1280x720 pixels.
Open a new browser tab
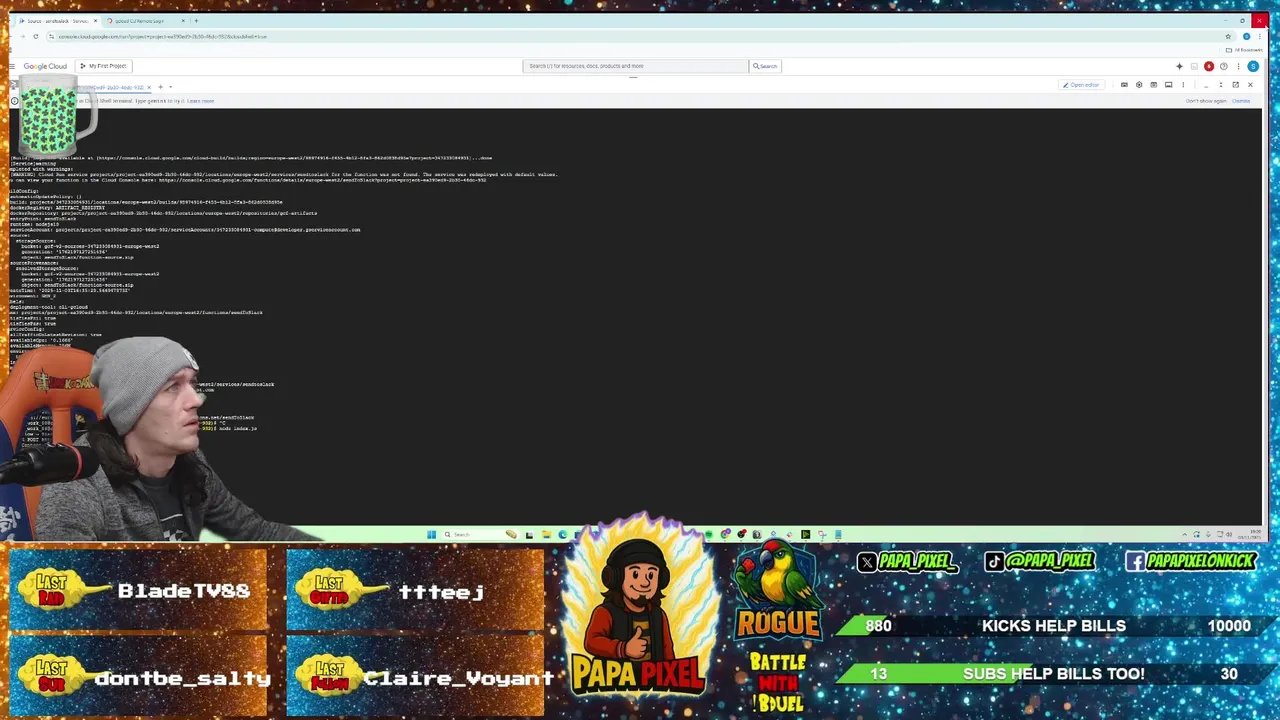pos(196,21)
